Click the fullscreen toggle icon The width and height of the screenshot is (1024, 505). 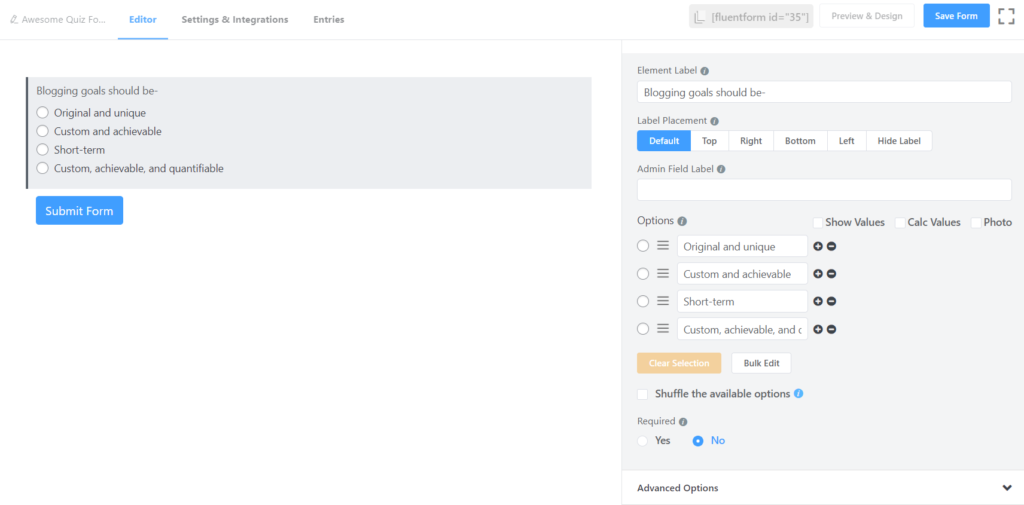[1006, 16]
